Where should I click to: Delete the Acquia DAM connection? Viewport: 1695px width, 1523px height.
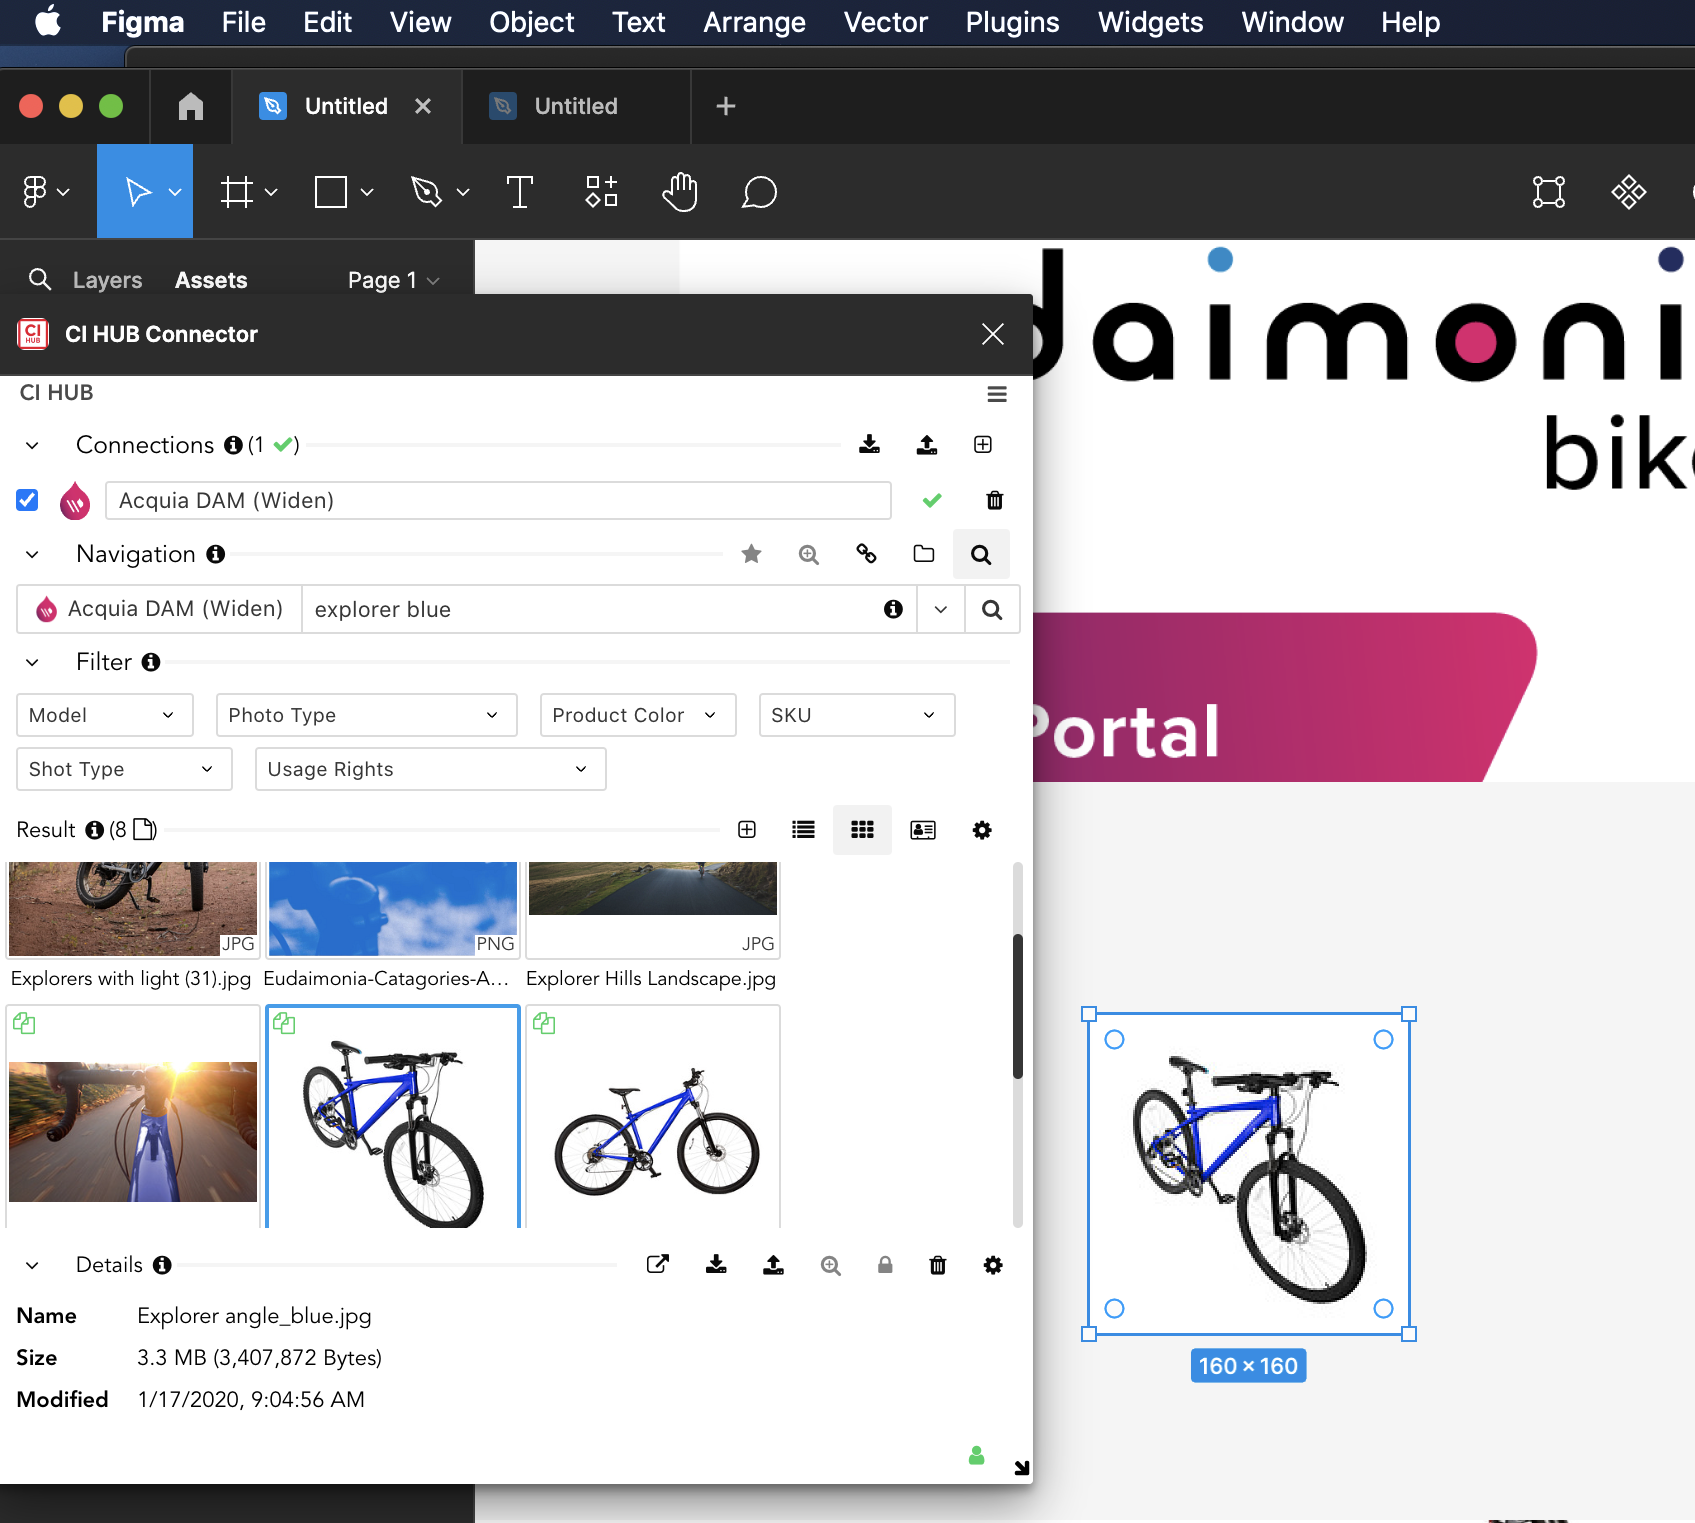pos(994,500)
